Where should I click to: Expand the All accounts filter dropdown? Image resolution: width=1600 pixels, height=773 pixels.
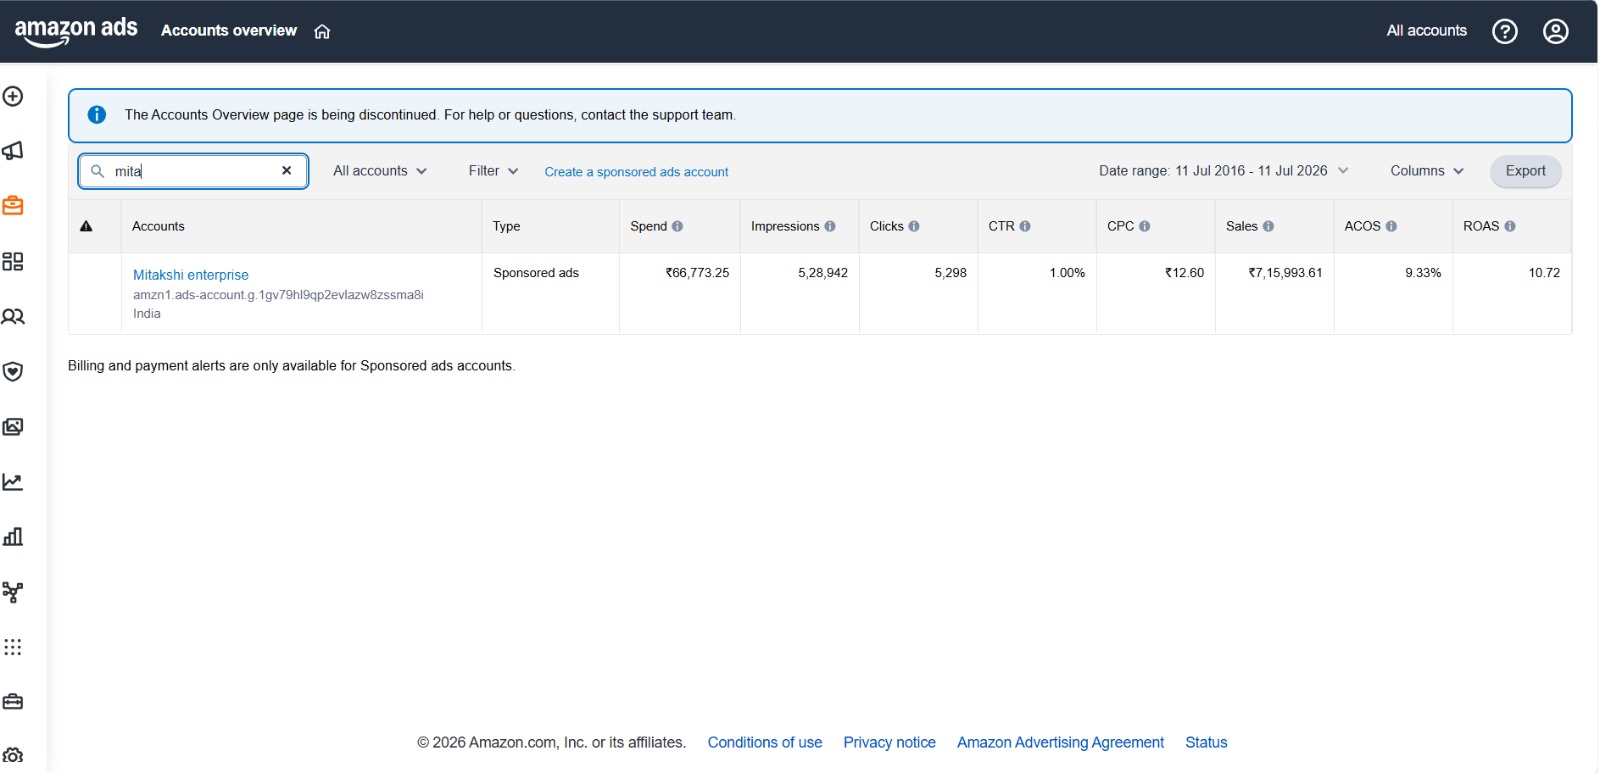[x=380, y=171]
